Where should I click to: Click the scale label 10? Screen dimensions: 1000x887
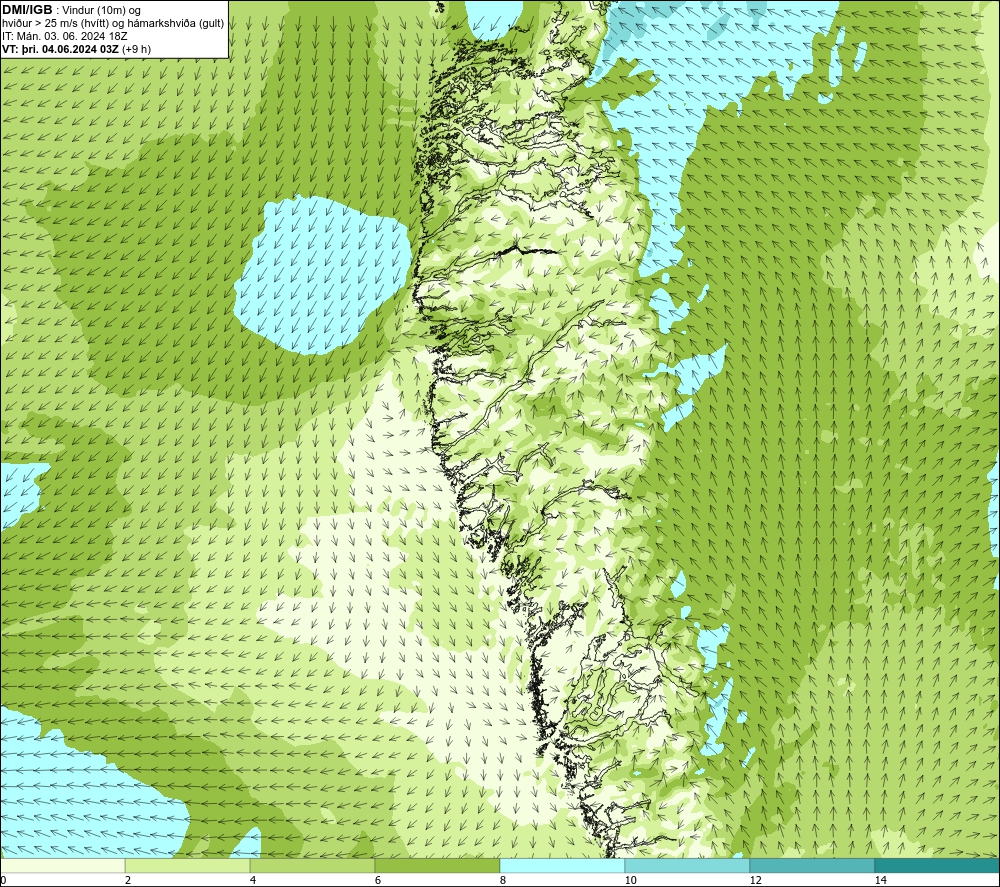click(631, 881)
